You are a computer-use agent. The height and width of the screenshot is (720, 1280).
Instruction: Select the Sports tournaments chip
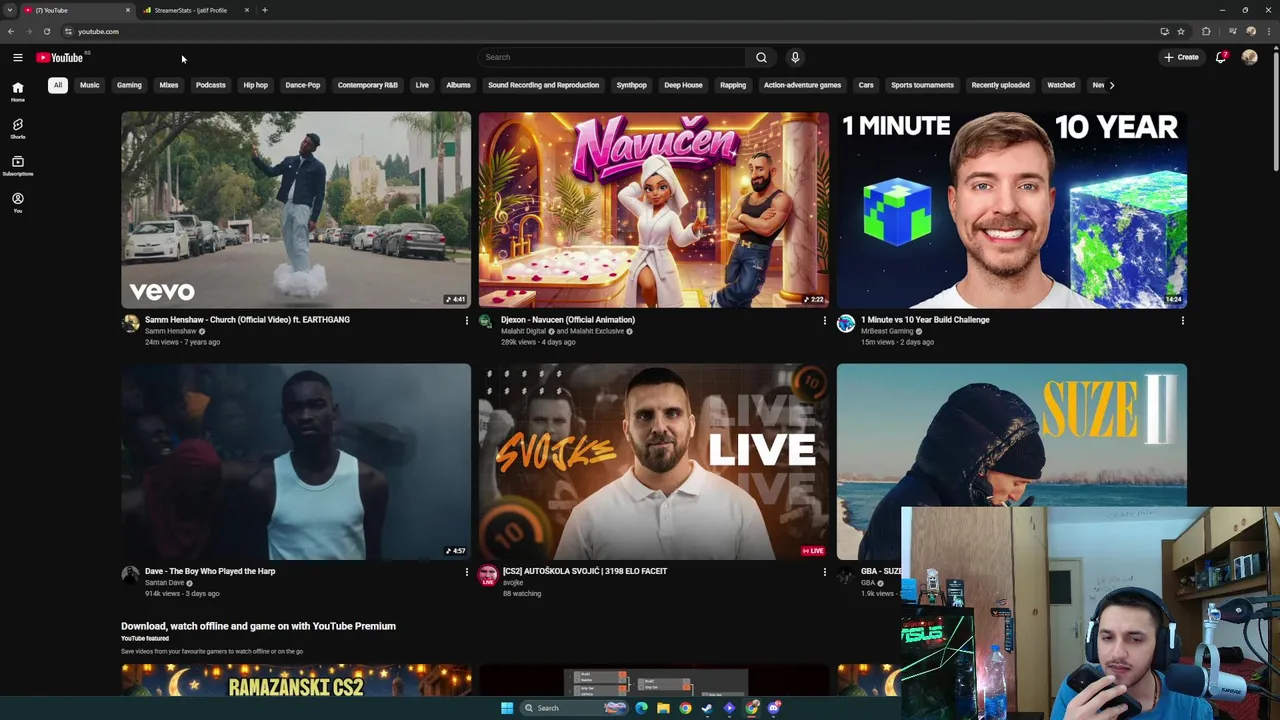(x=922, y=85)
